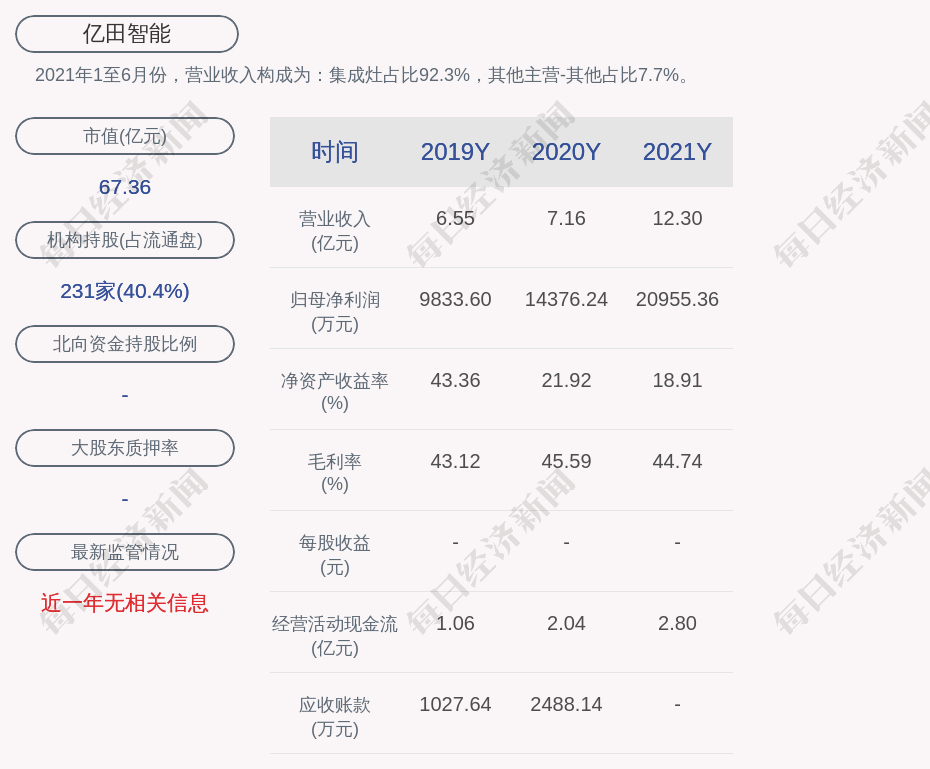This screenshot has height=769, width=930.
Task: Click the 2021 net profit value 20955.36
Action: tap(677, 299)
